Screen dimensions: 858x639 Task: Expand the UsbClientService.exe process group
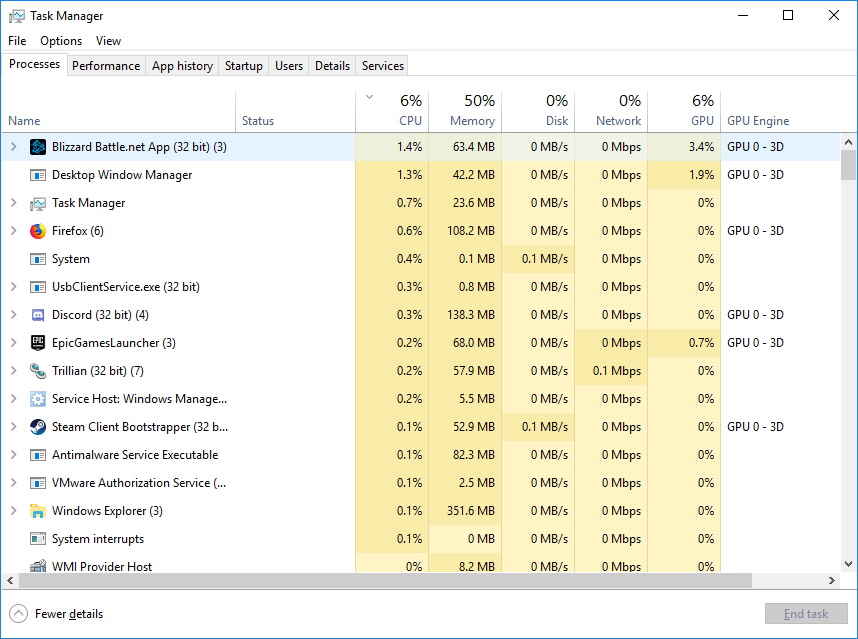14,287
